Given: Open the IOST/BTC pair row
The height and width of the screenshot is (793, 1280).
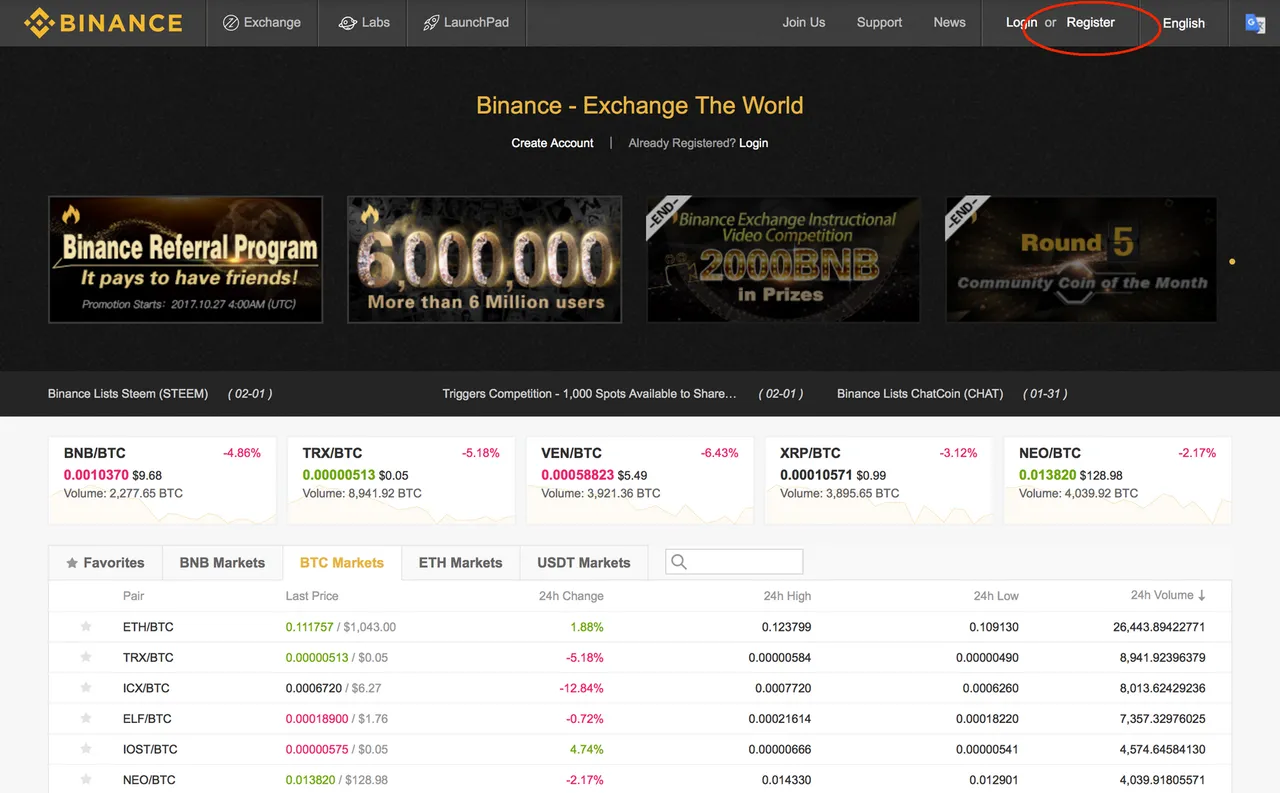Looking at the screenshot, I should pyautogui.click(x=640, y=749).
